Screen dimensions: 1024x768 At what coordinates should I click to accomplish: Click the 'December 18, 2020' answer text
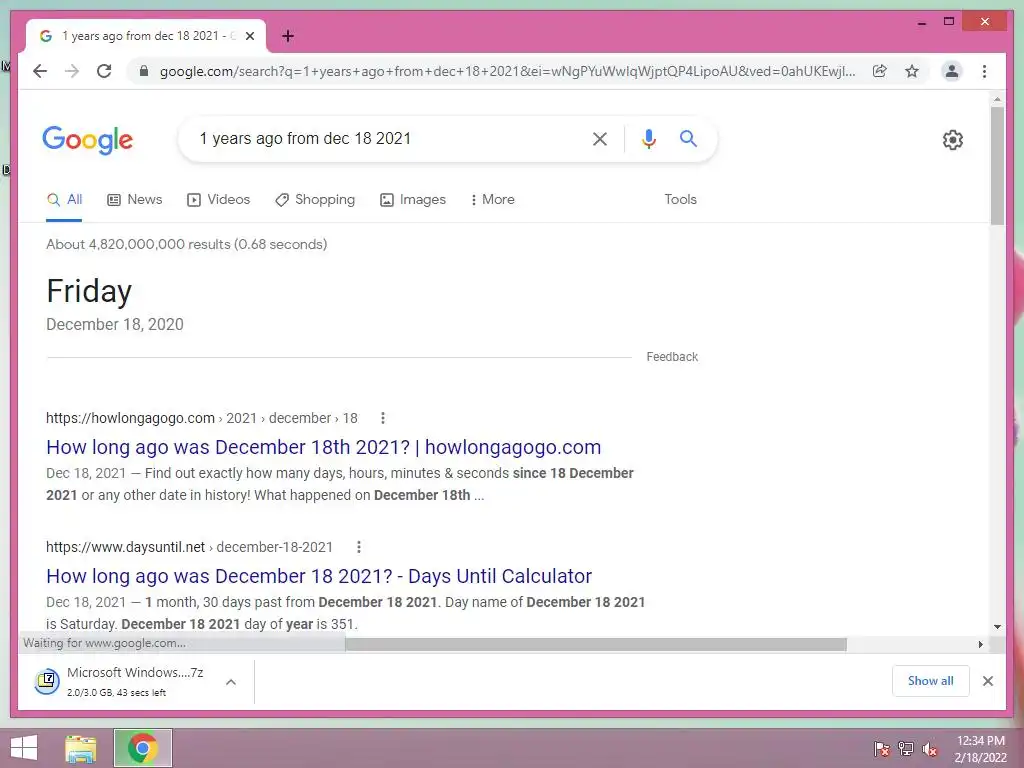tap(115, 325)
